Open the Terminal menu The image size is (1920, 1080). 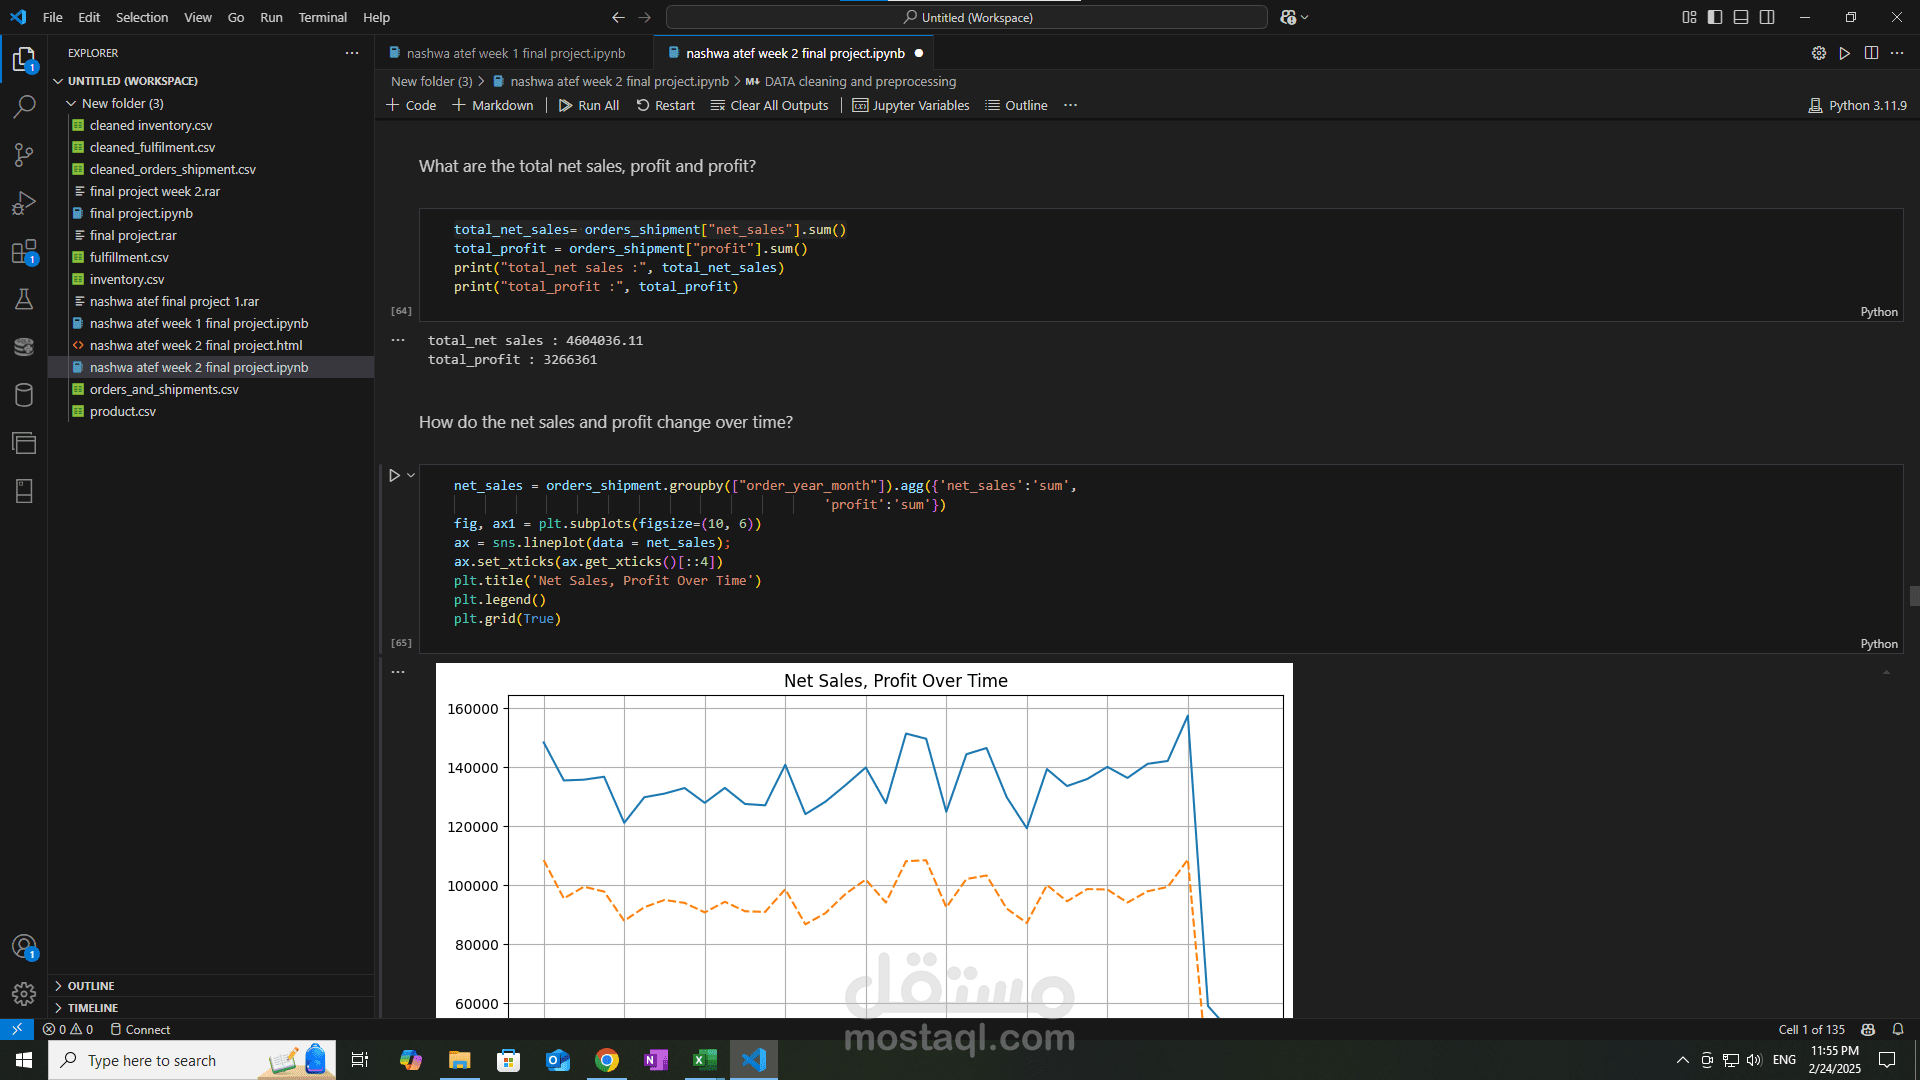322,17
